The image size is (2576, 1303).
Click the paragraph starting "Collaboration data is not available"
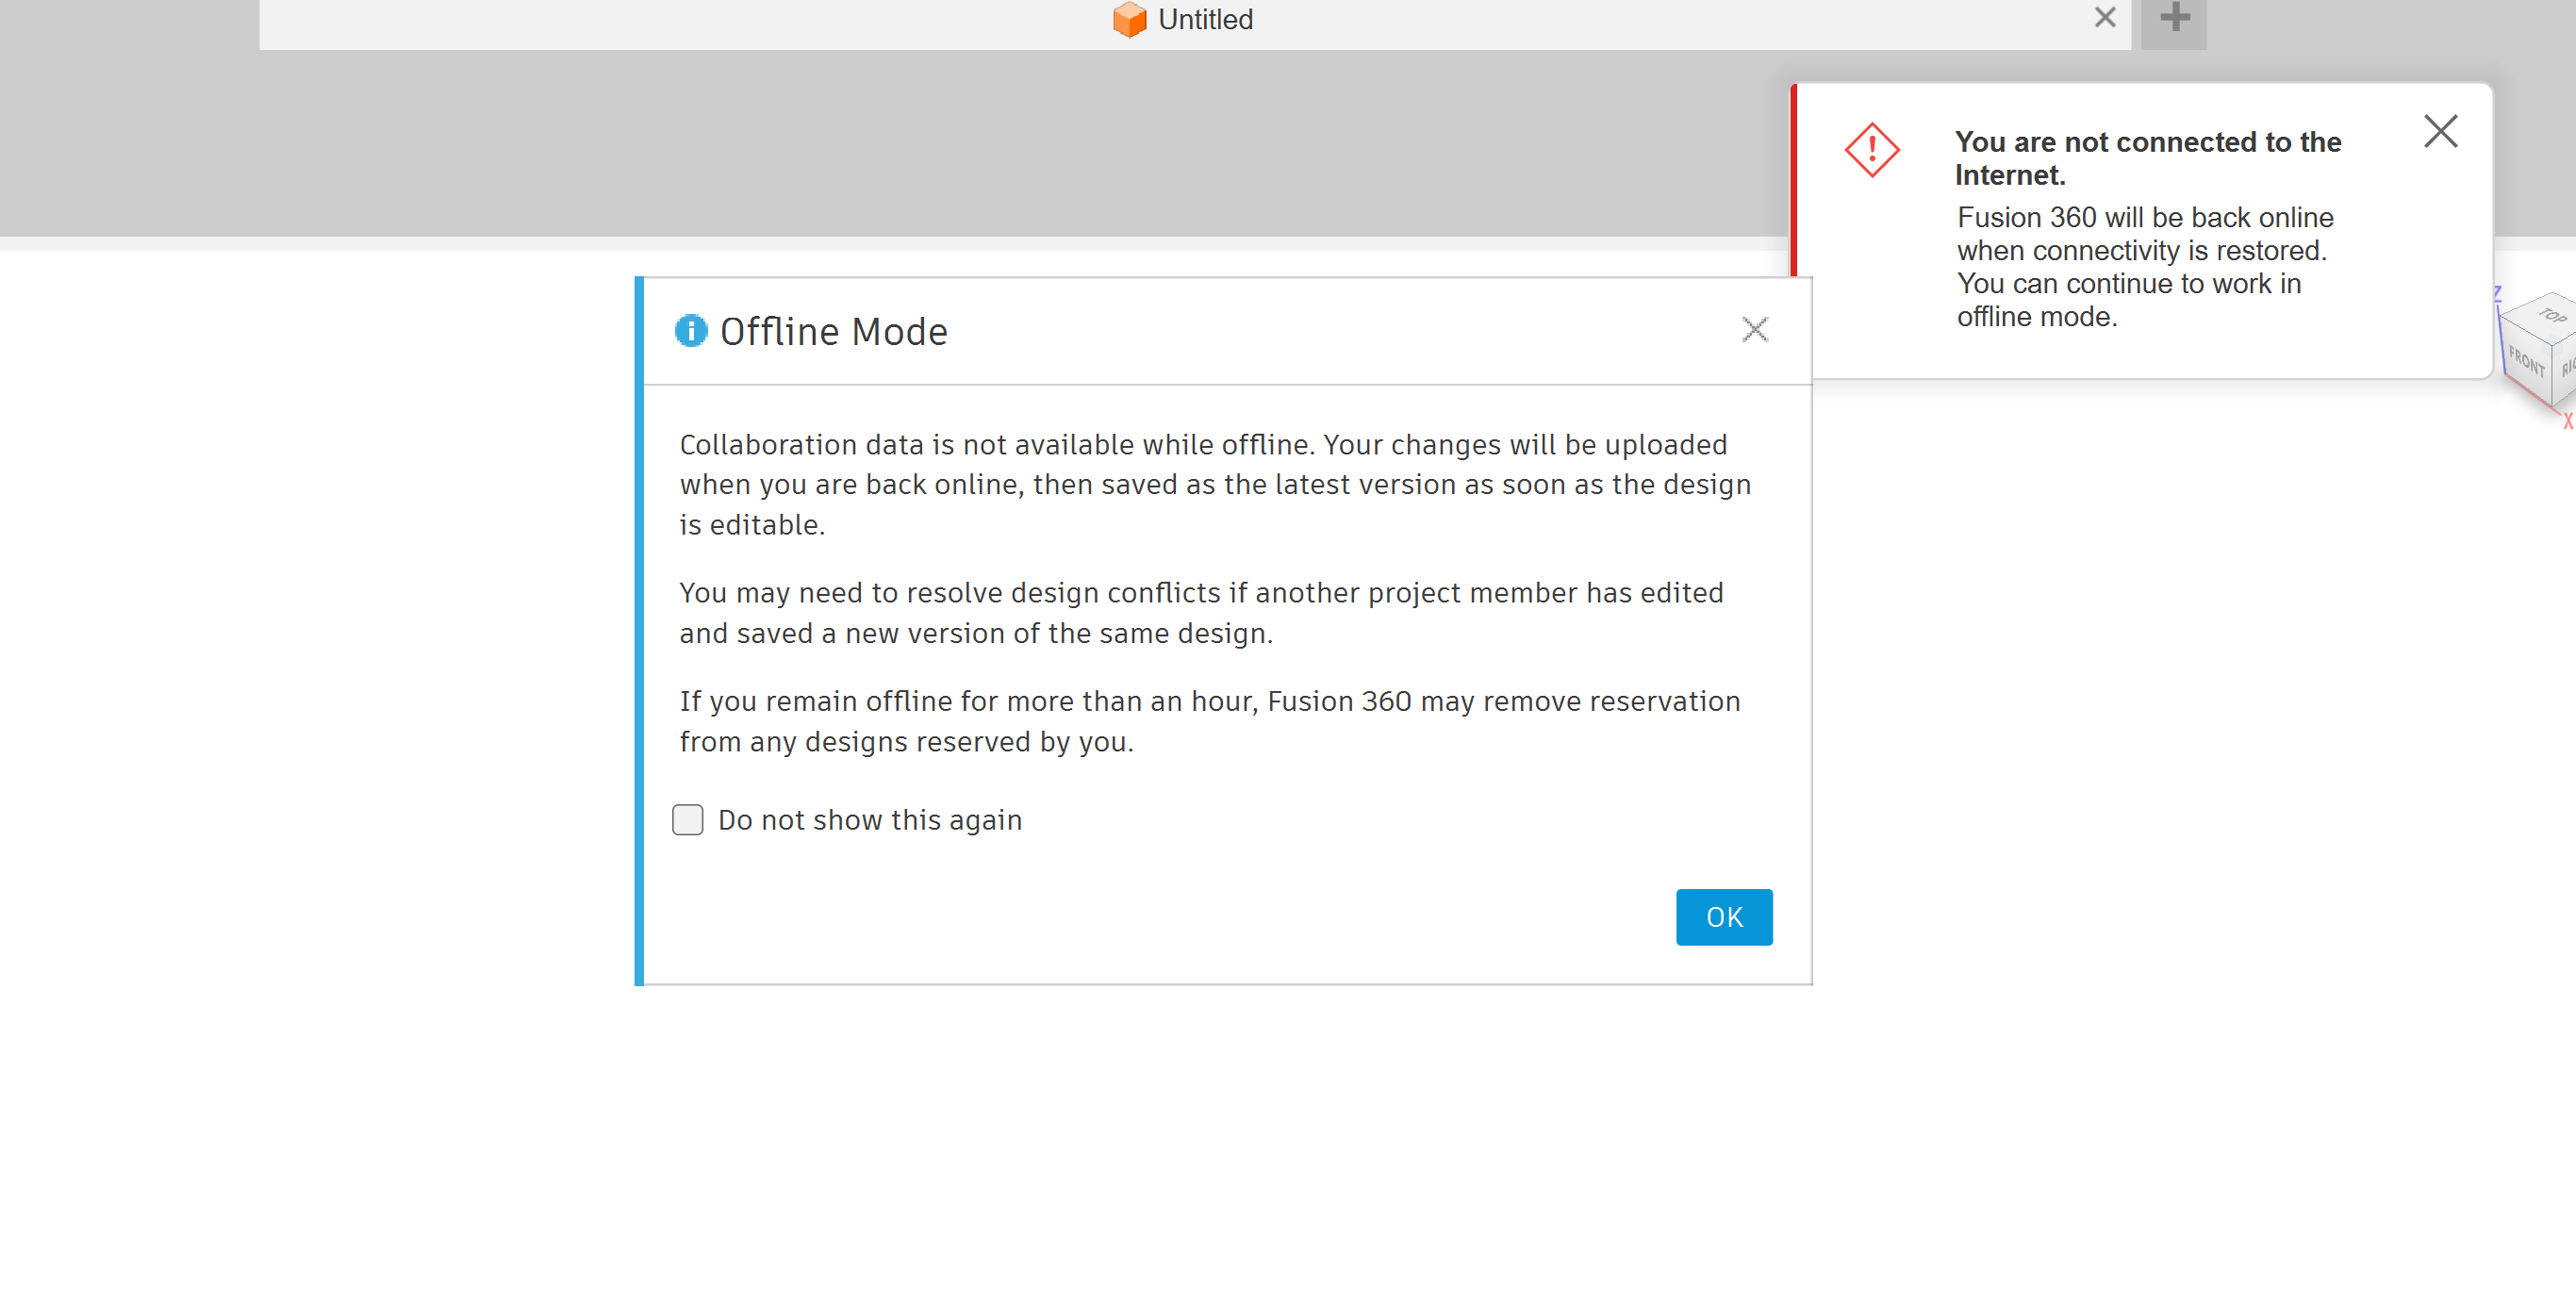click(1215, 484)
